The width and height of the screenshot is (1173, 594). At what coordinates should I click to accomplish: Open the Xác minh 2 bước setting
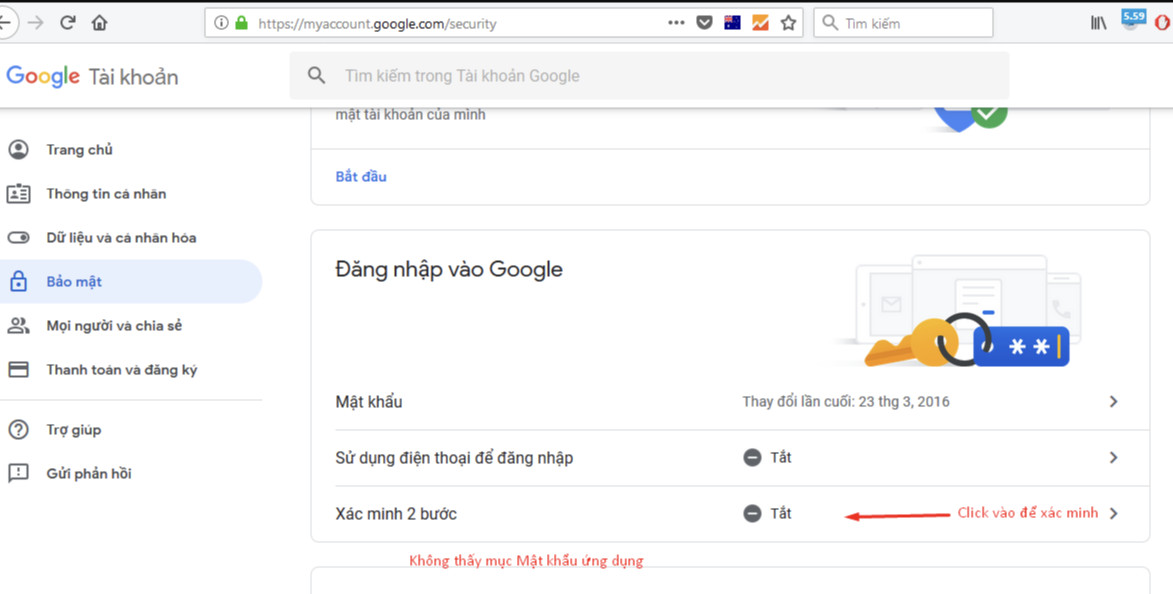730,514
